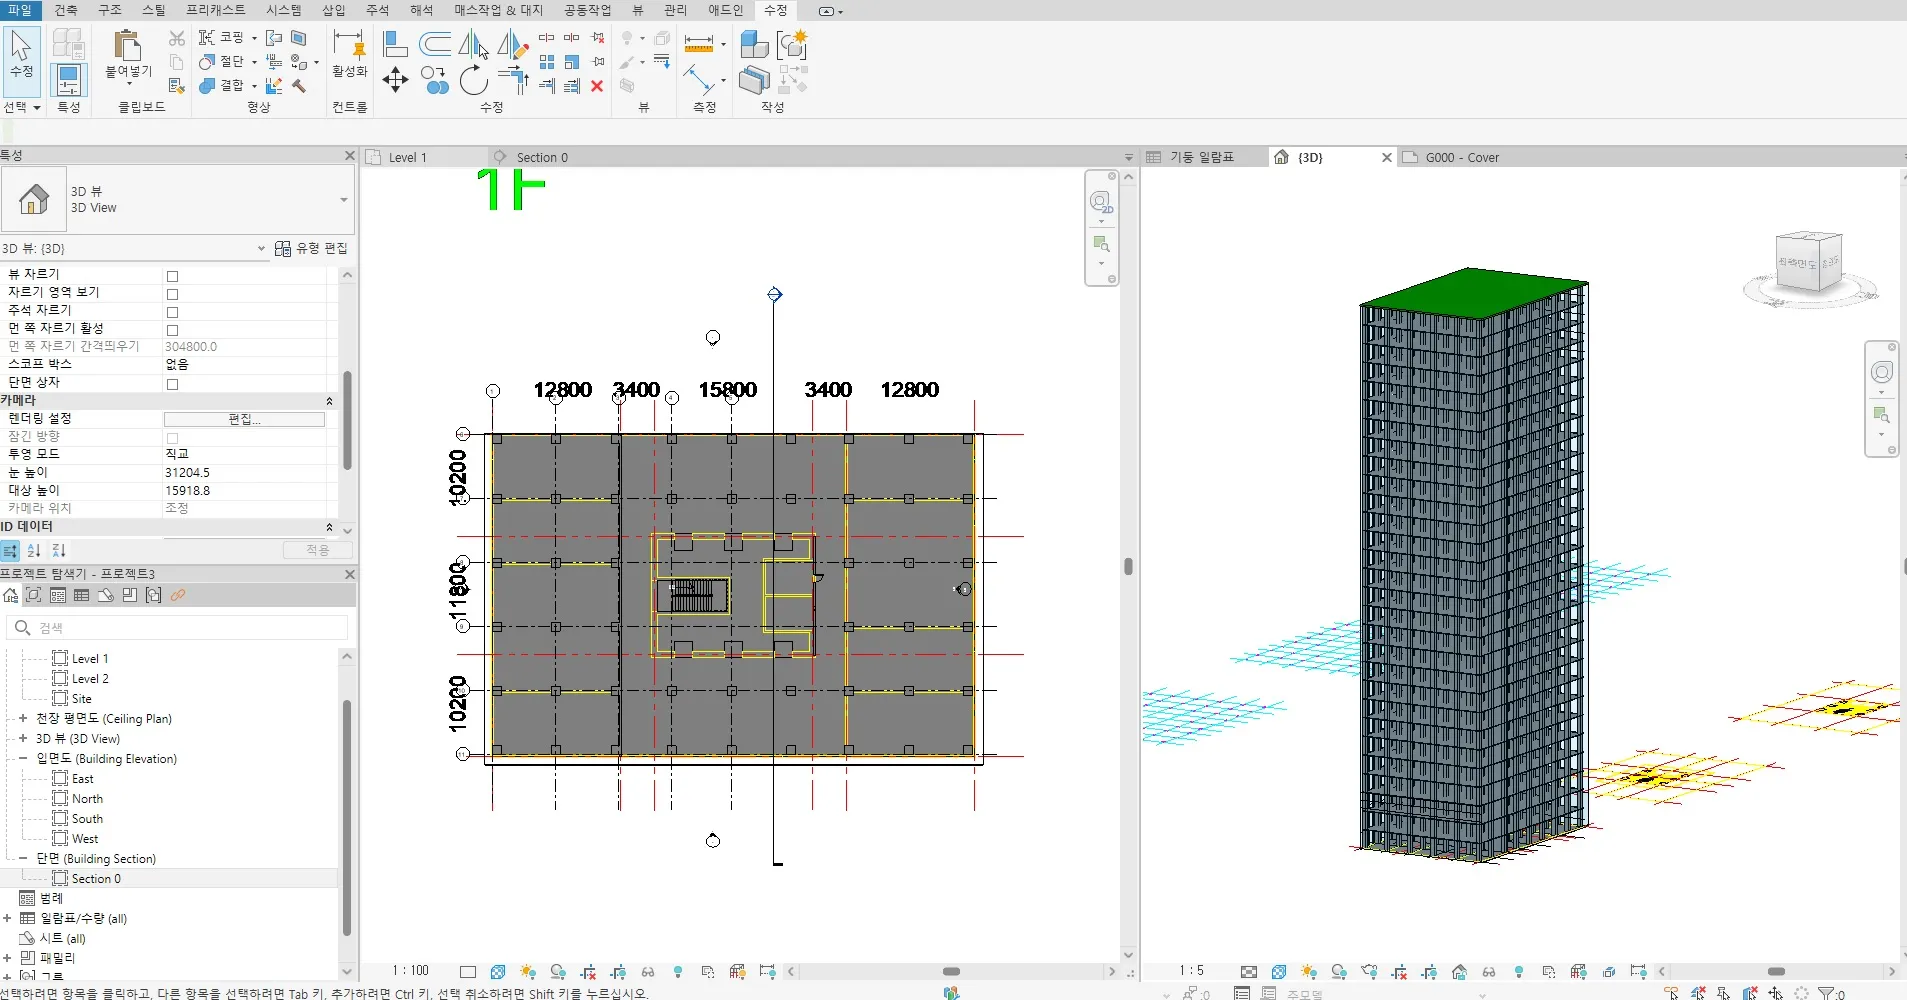Toggle the 뷰 자르기 checkbox
The width and height of the screenshot is (1907, 1000).
(172, 276)
